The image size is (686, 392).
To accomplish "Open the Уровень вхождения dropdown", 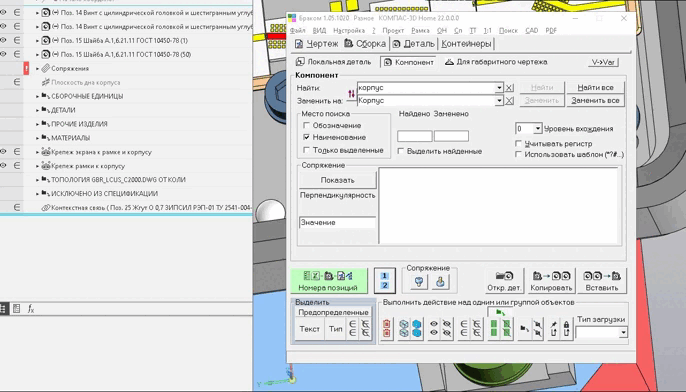I will (538, 129).
